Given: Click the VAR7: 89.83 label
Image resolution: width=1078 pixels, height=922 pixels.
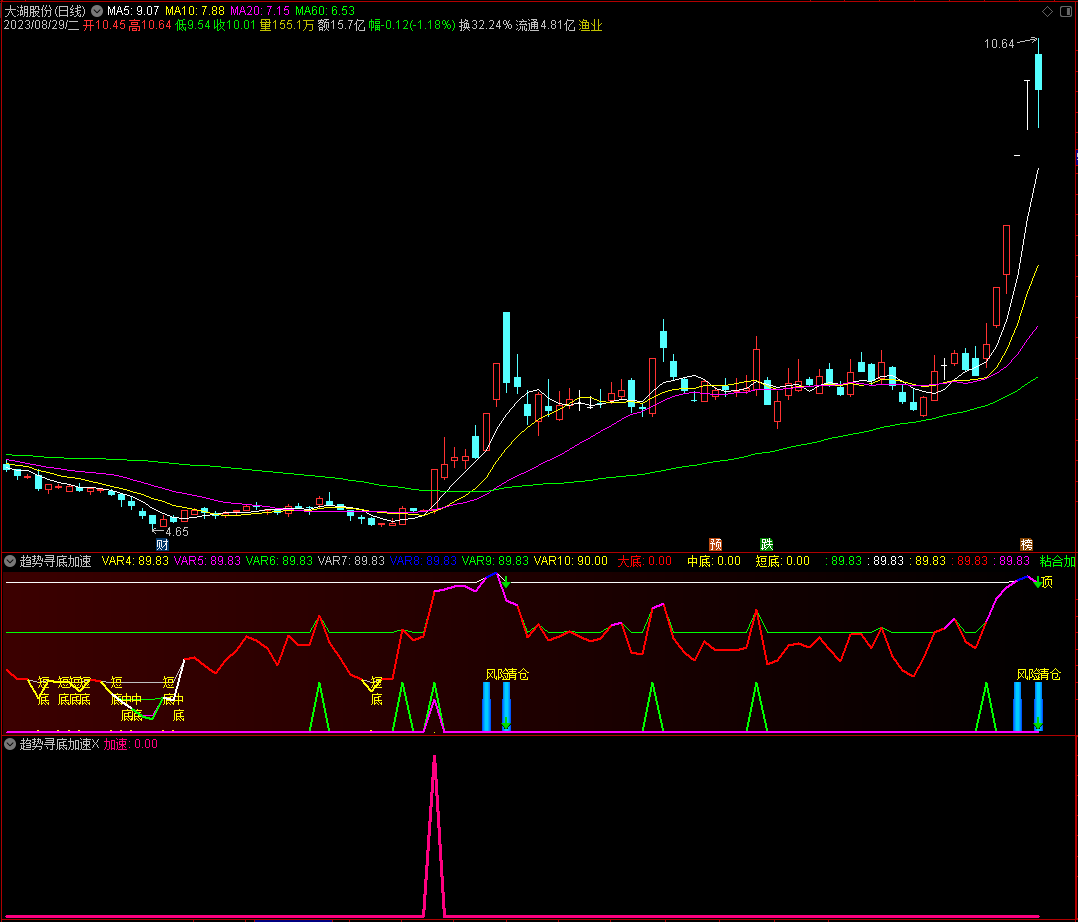Looking at the screenshot, I should [x=351, y=561].
